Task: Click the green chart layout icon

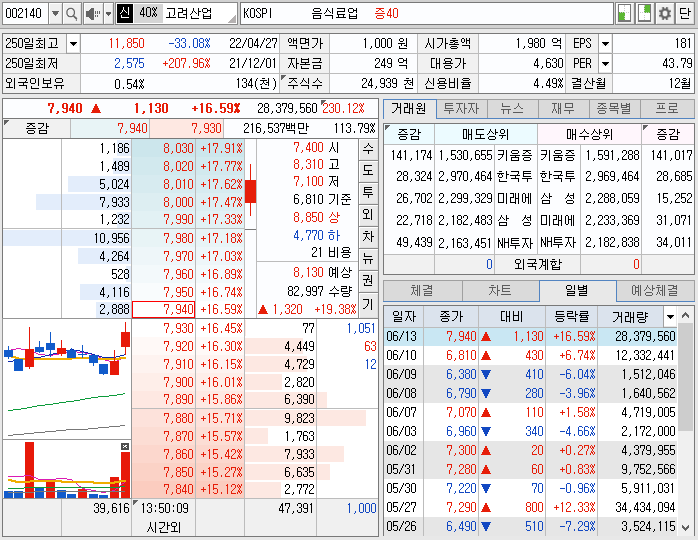Action: tap(625, 13)
